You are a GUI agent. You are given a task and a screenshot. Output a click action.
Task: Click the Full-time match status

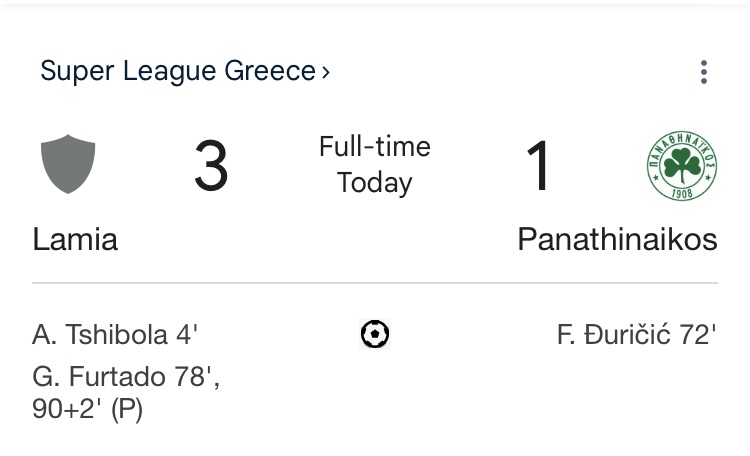point(375,147)
